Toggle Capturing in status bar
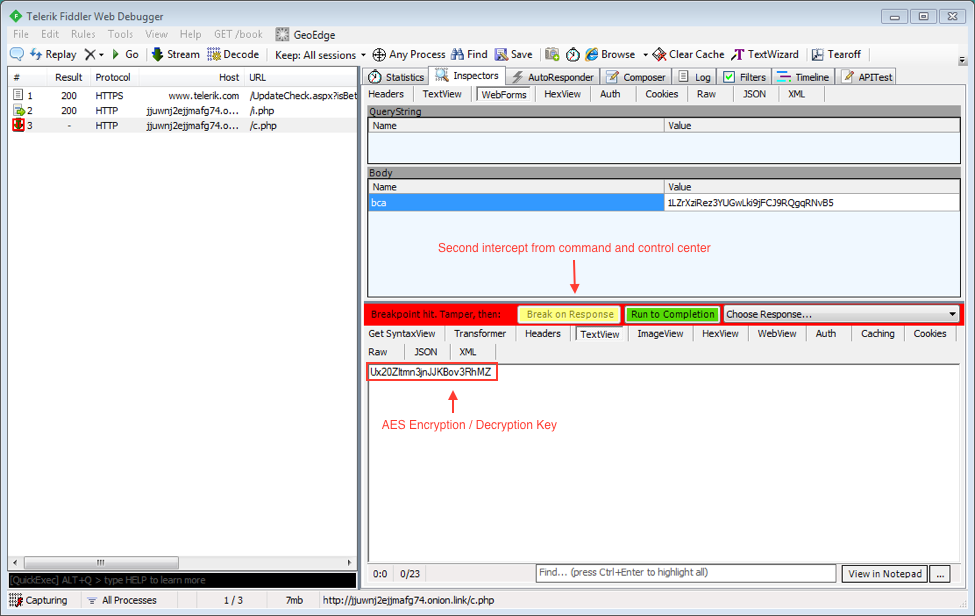Screen dimensions: 975x616 pyautogui.click(x=39, y=600)
